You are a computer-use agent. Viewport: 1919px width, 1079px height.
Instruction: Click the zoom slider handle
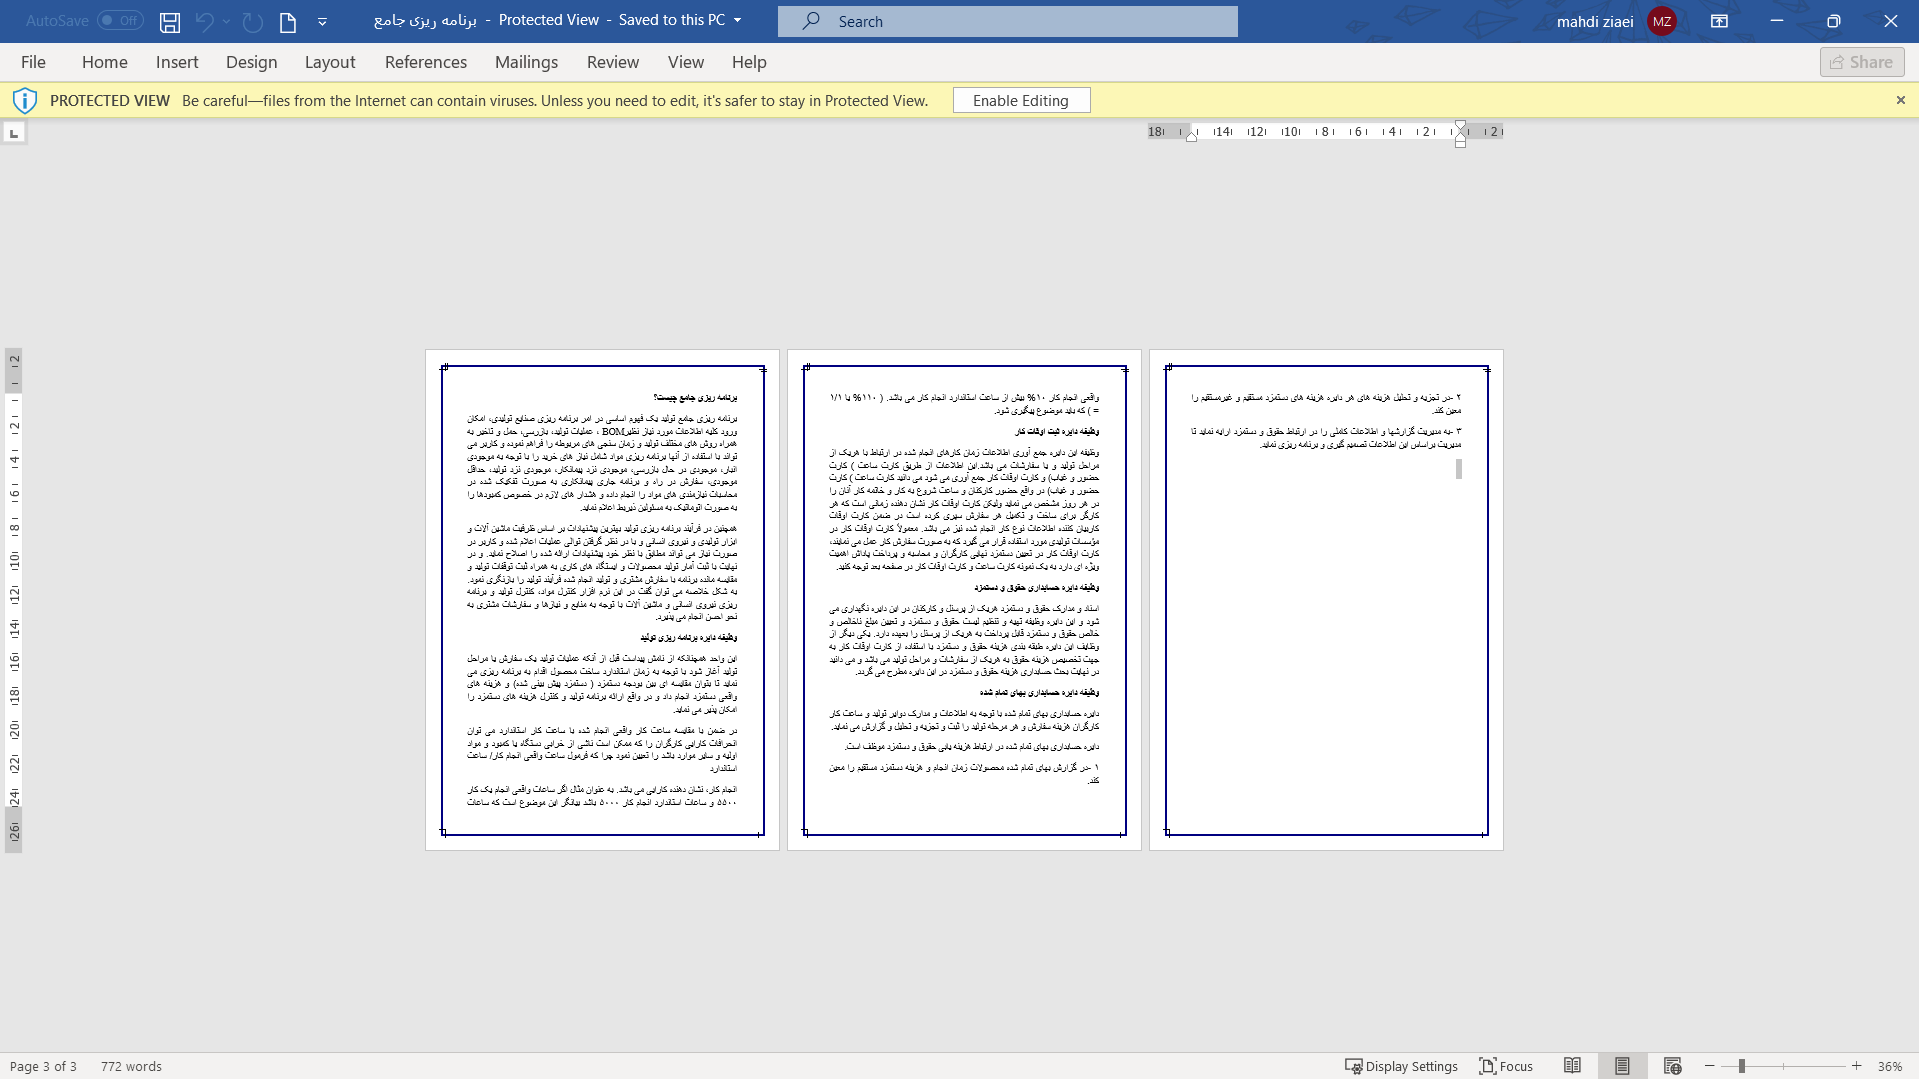pos(1742,1066)
